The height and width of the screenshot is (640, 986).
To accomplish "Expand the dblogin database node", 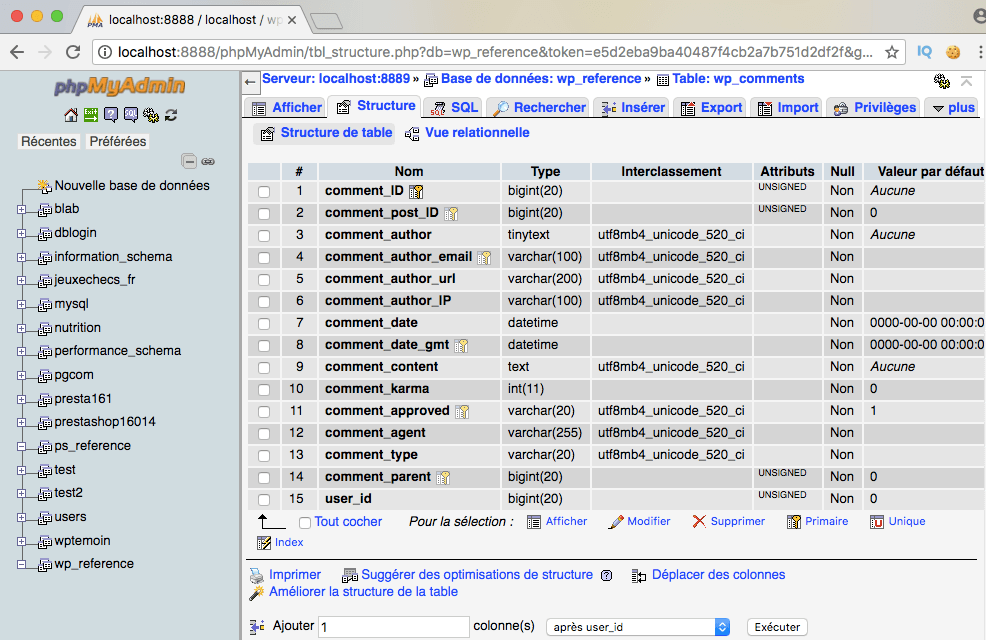I will tap(21, 233).
